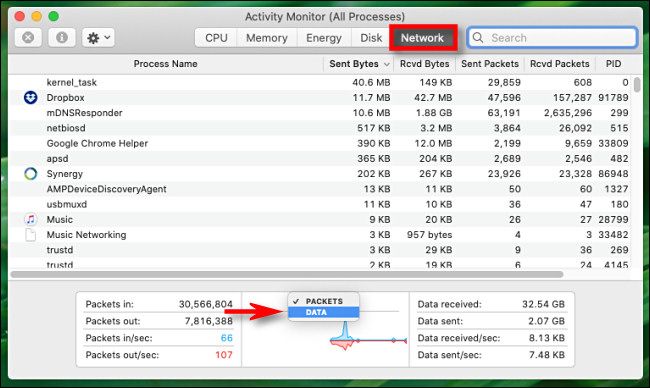Switch to the Energy tab
The image size is (650, 388).
pyautogui.click(x=324, y=38)
